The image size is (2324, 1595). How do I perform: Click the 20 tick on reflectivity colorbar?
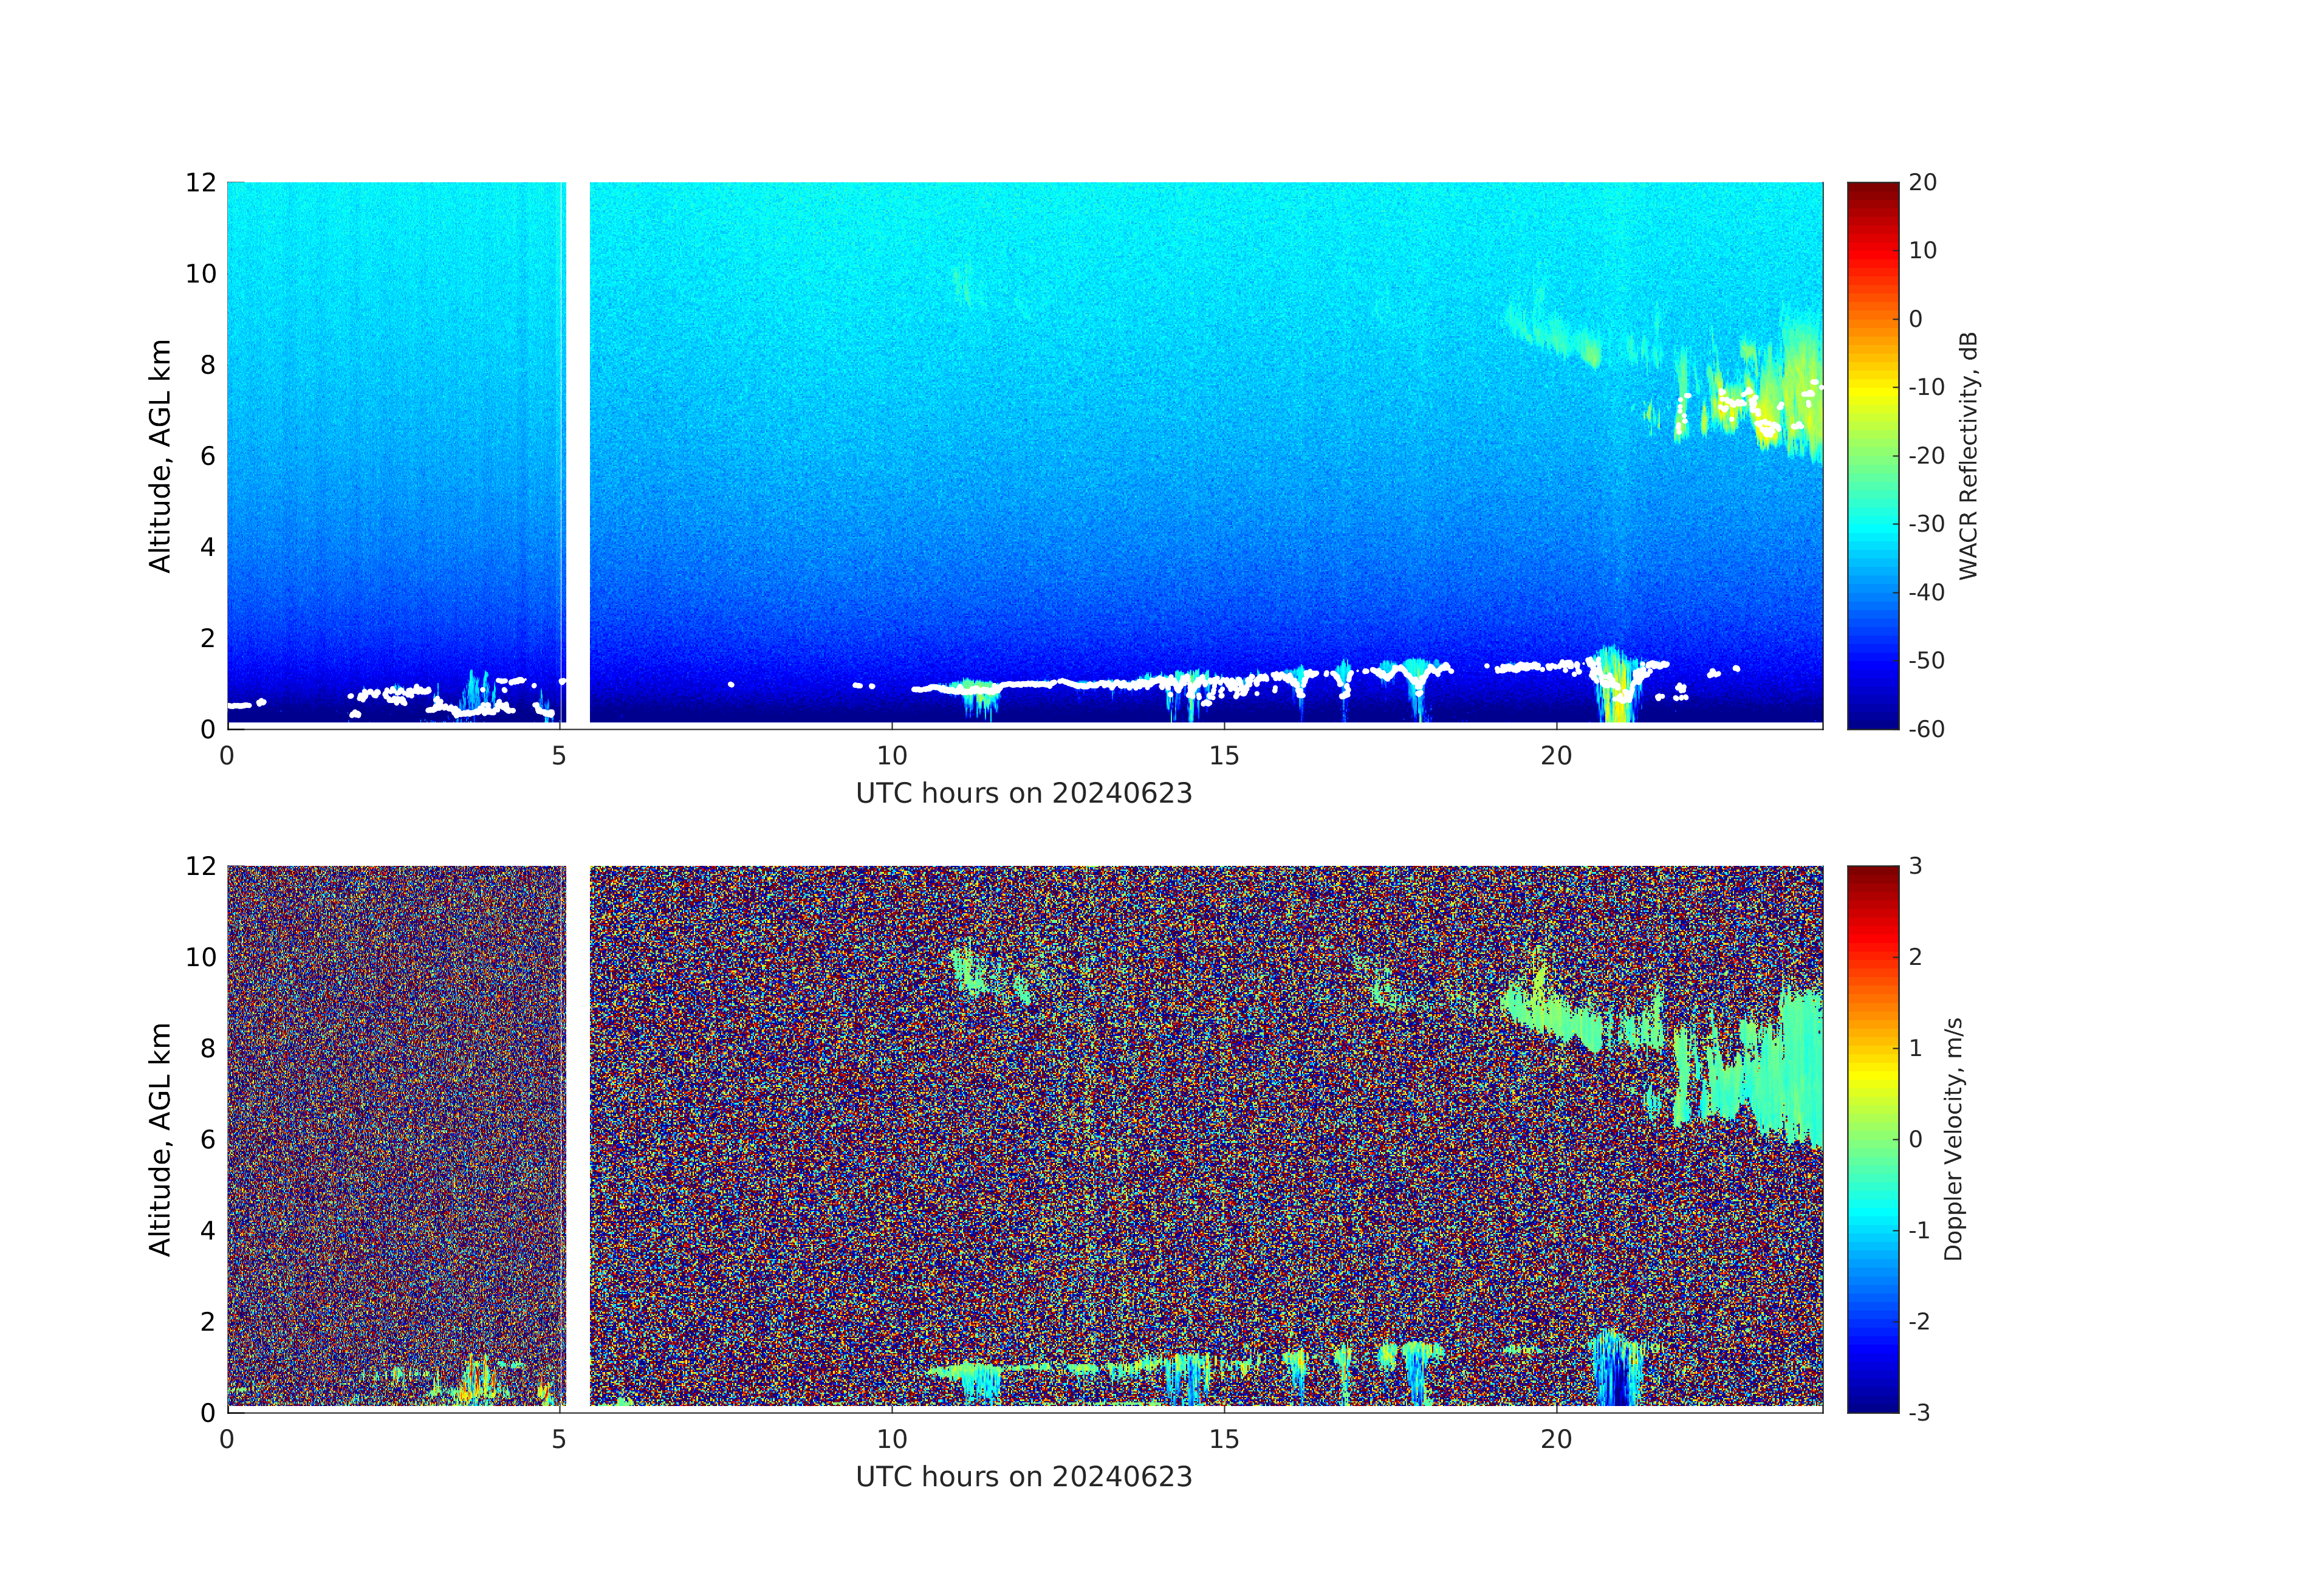[x=1922, y=183]
